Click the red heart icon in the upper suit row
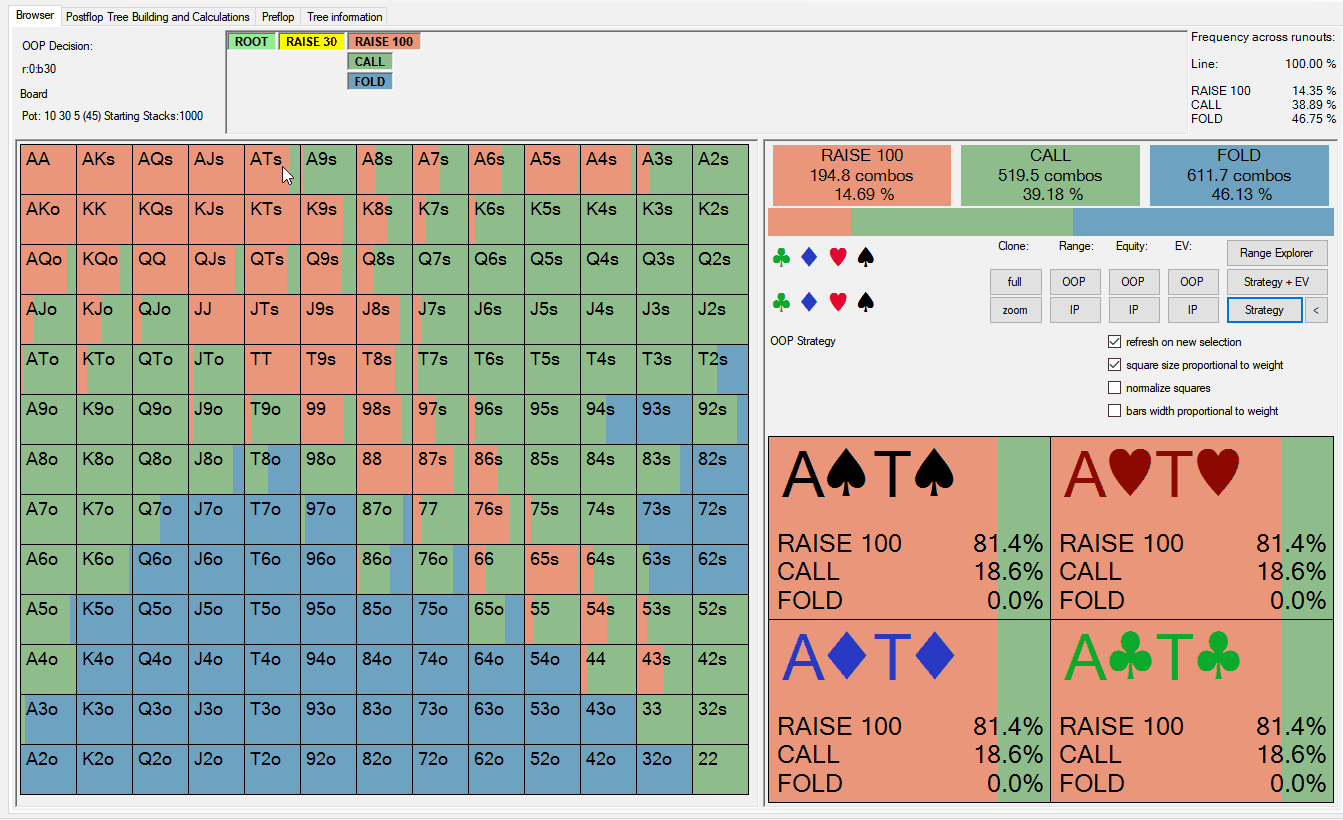The height and width of the screenshot is (820, 1343). click(x=838, y=258)
